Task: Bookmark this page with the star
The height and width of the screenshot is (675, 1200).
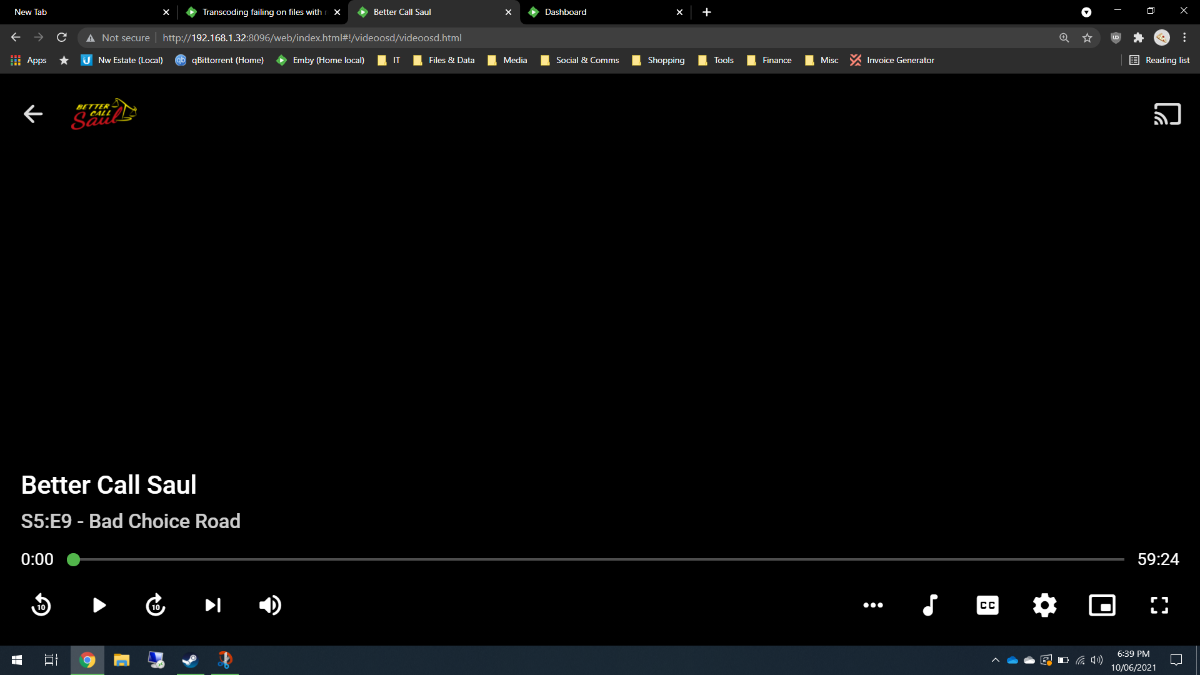Action: pos(1087,37)
